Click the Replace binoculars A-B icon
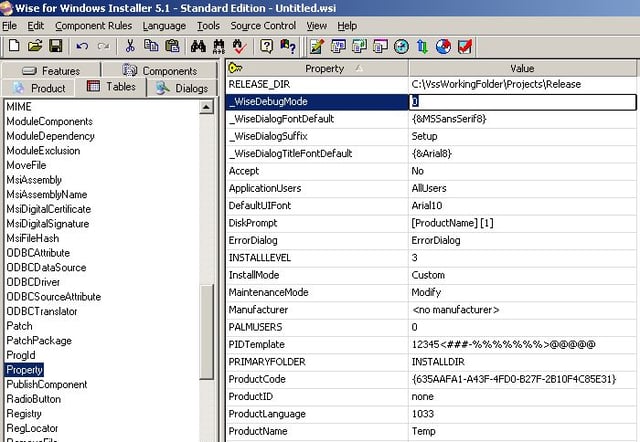 [x=219, y=47]
